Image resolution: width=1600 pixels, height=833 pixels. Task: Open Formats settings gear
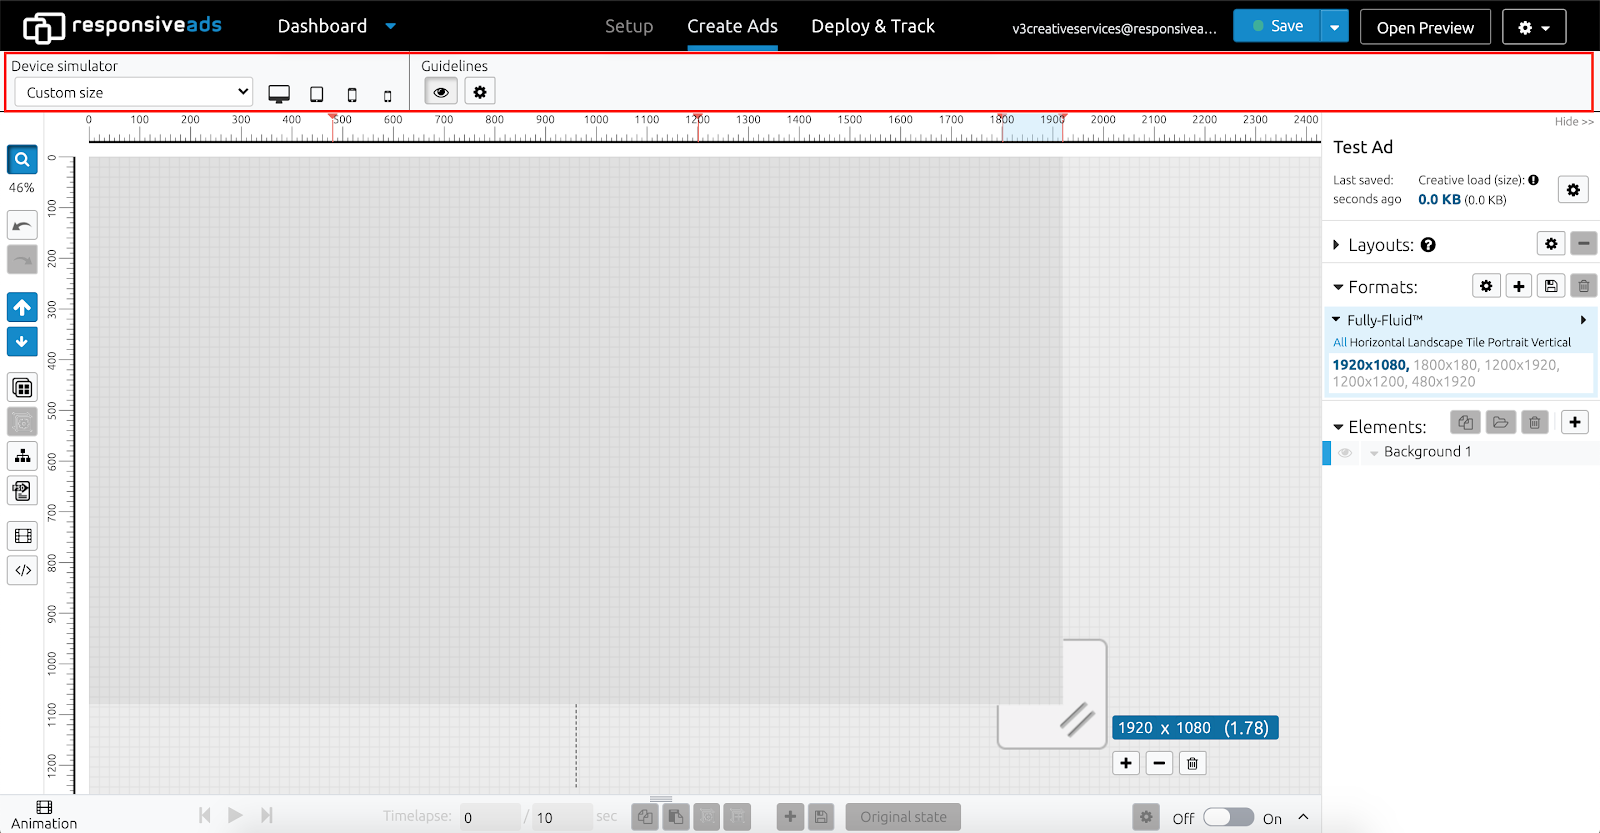tap(1486, 286)
